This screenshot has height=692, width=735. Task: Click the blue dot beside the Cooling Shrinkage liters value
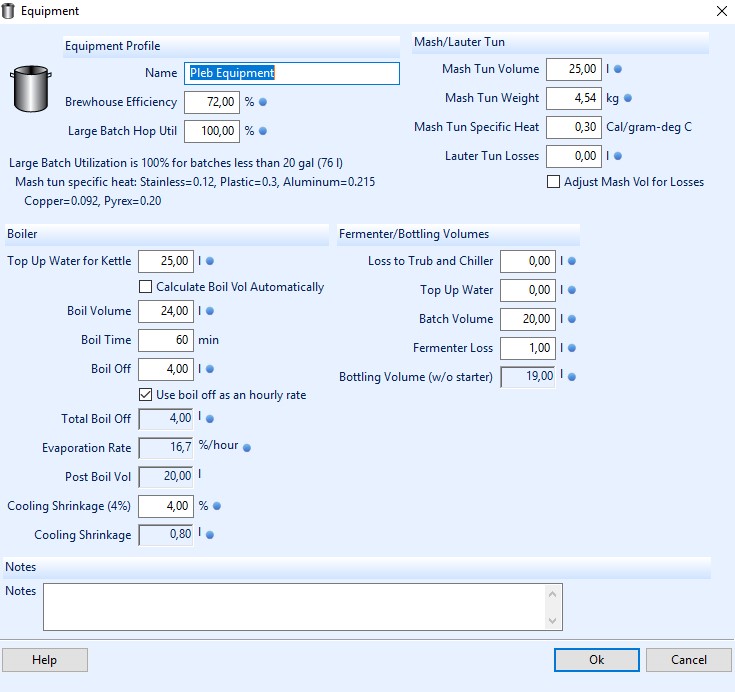[x=210, y=534]
